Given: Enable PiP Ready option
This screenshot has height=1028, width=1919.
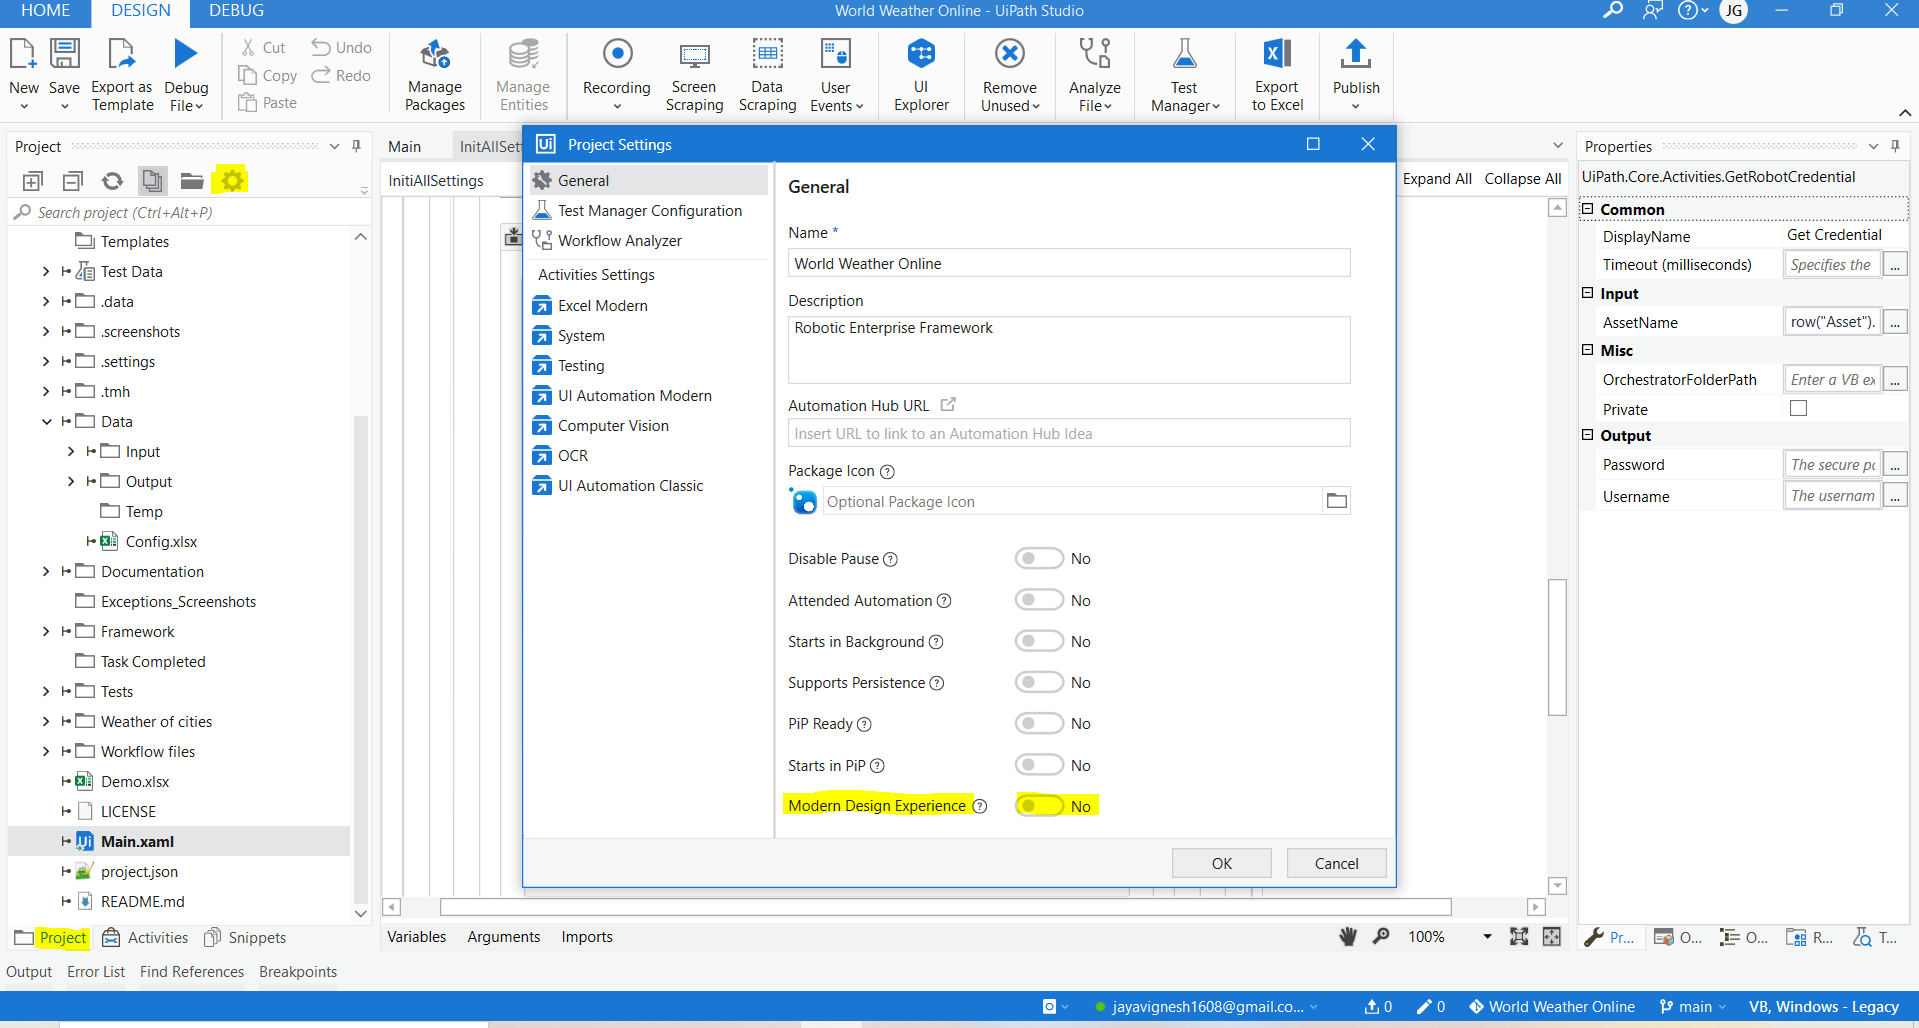Looking at the screenshot, I should (1039, 723).
